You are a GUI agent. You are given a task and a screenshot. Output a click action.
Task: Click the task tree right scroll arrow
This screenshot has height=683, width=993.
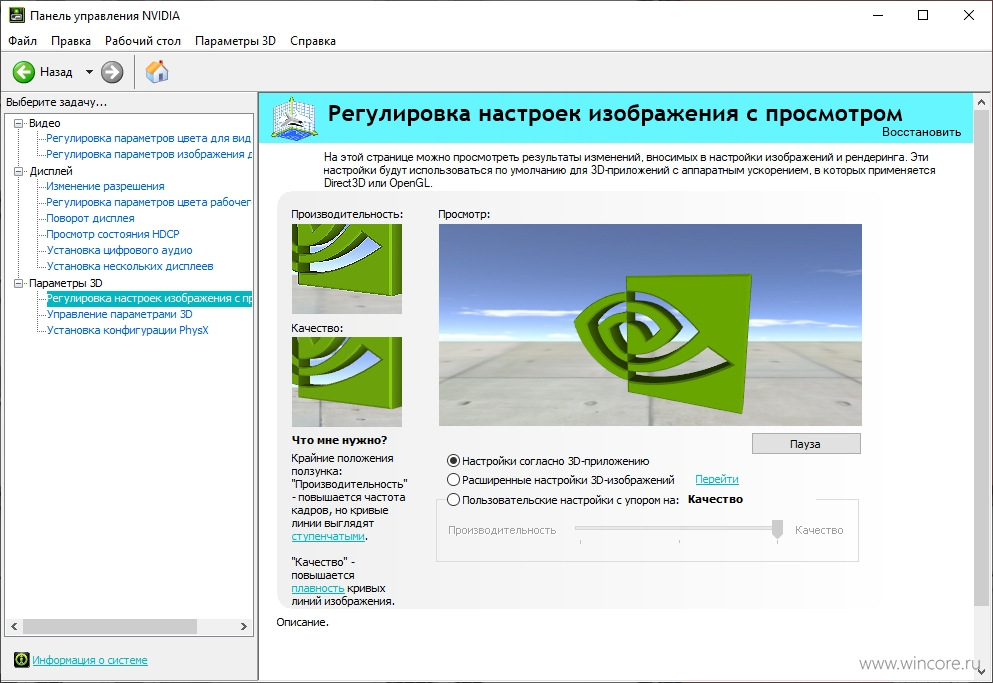pos(244,626)
